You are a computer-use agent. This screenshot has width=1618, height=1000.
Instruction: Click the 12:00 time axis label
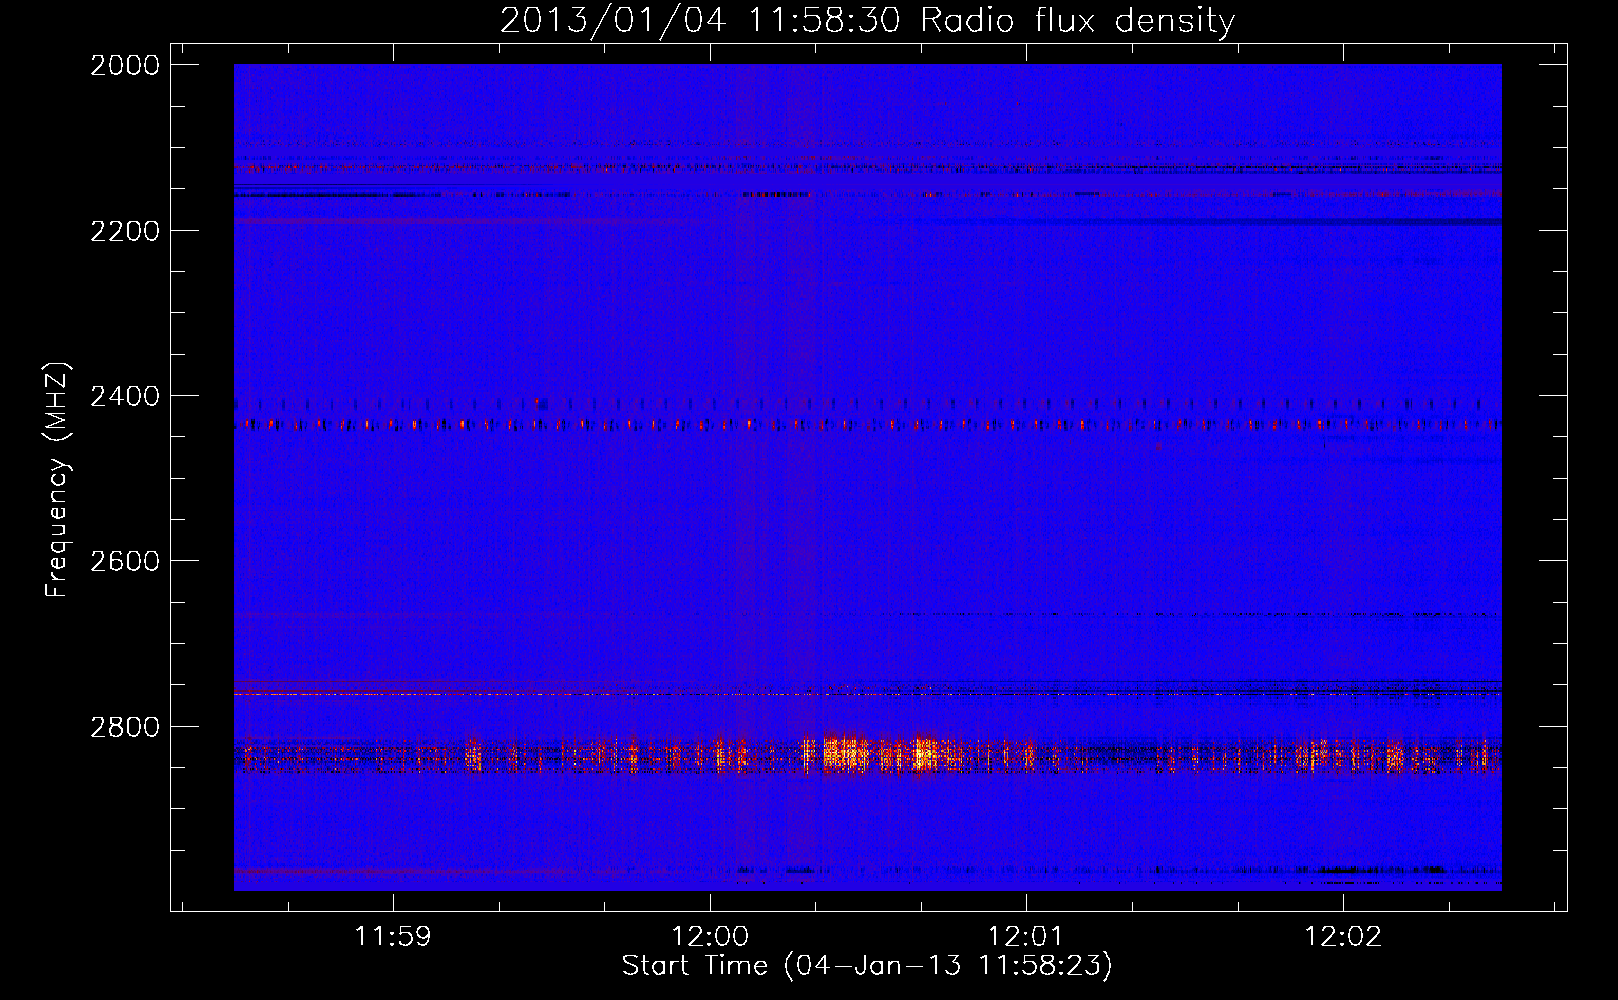(710, 936)
